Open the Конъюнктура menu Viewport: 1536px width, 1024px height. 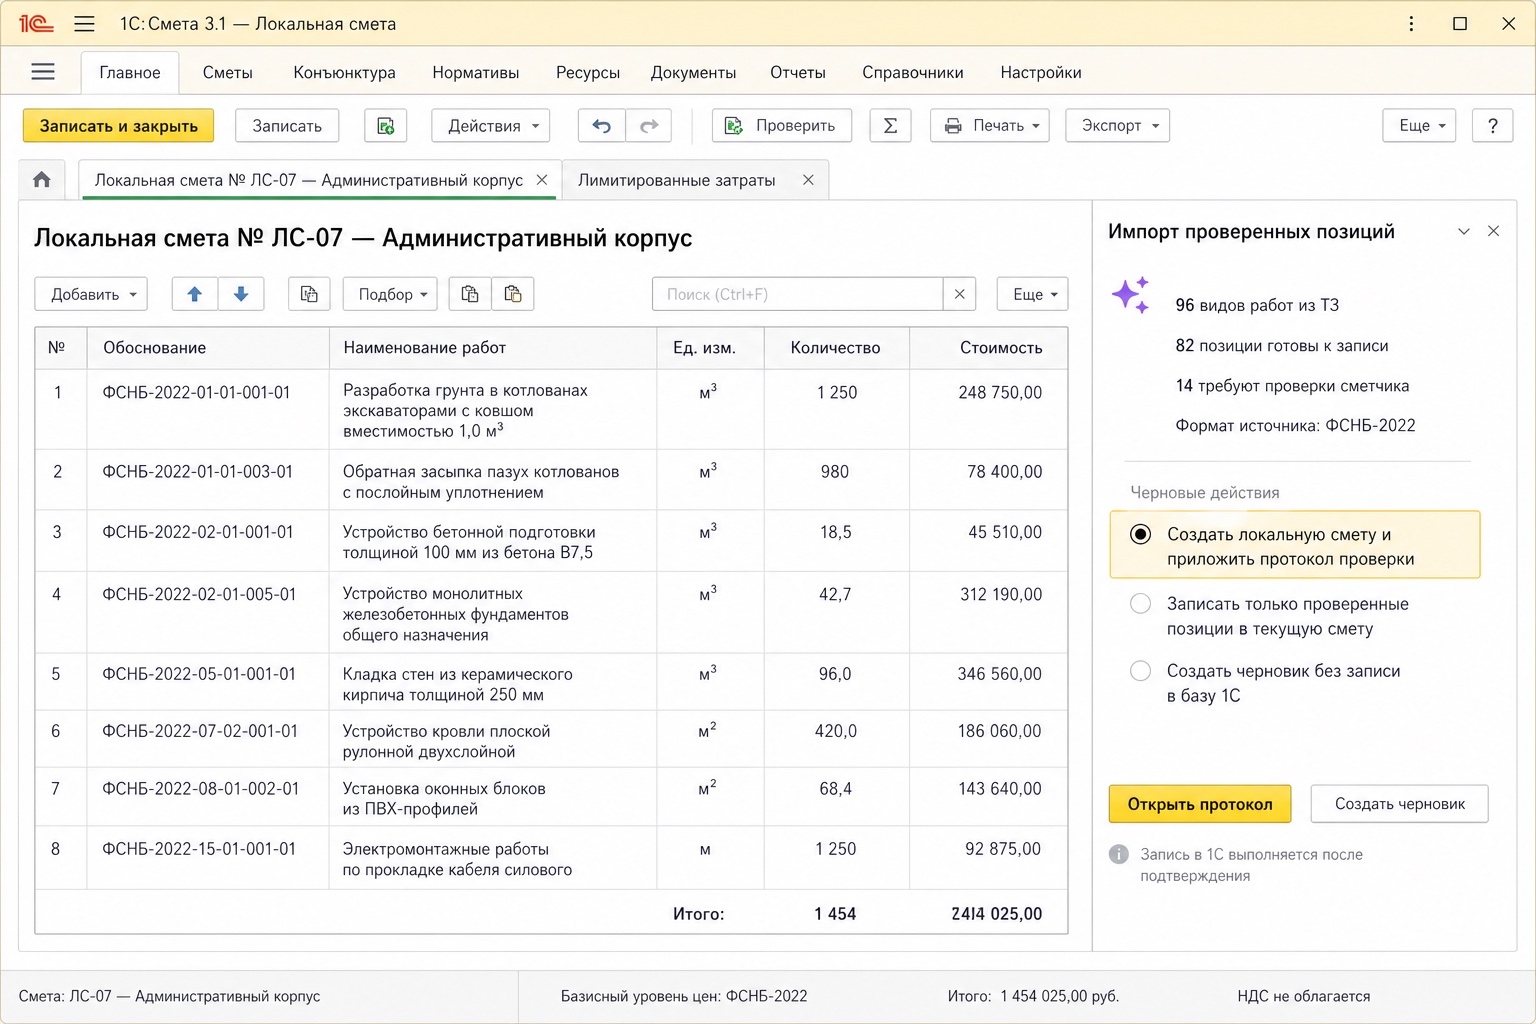click(x=344, y=72)
